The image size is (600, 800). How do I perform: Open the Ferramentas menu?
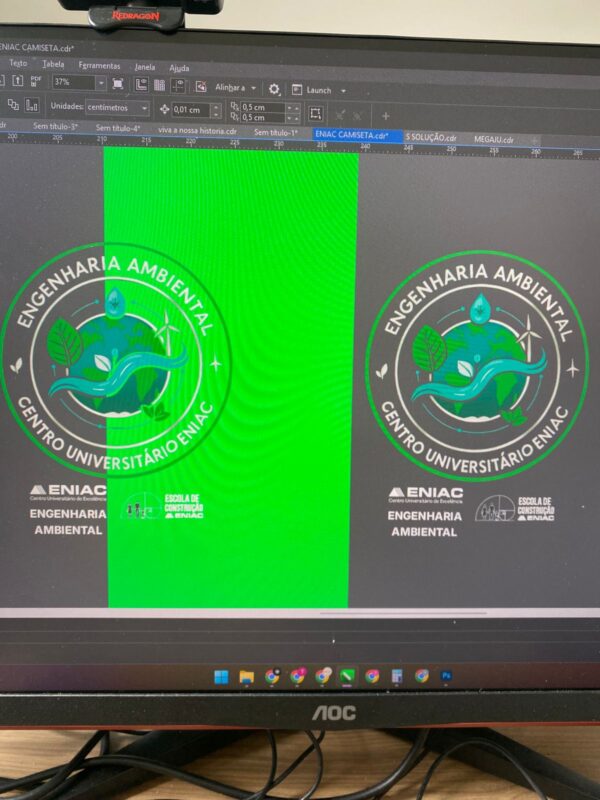(99, 65)
